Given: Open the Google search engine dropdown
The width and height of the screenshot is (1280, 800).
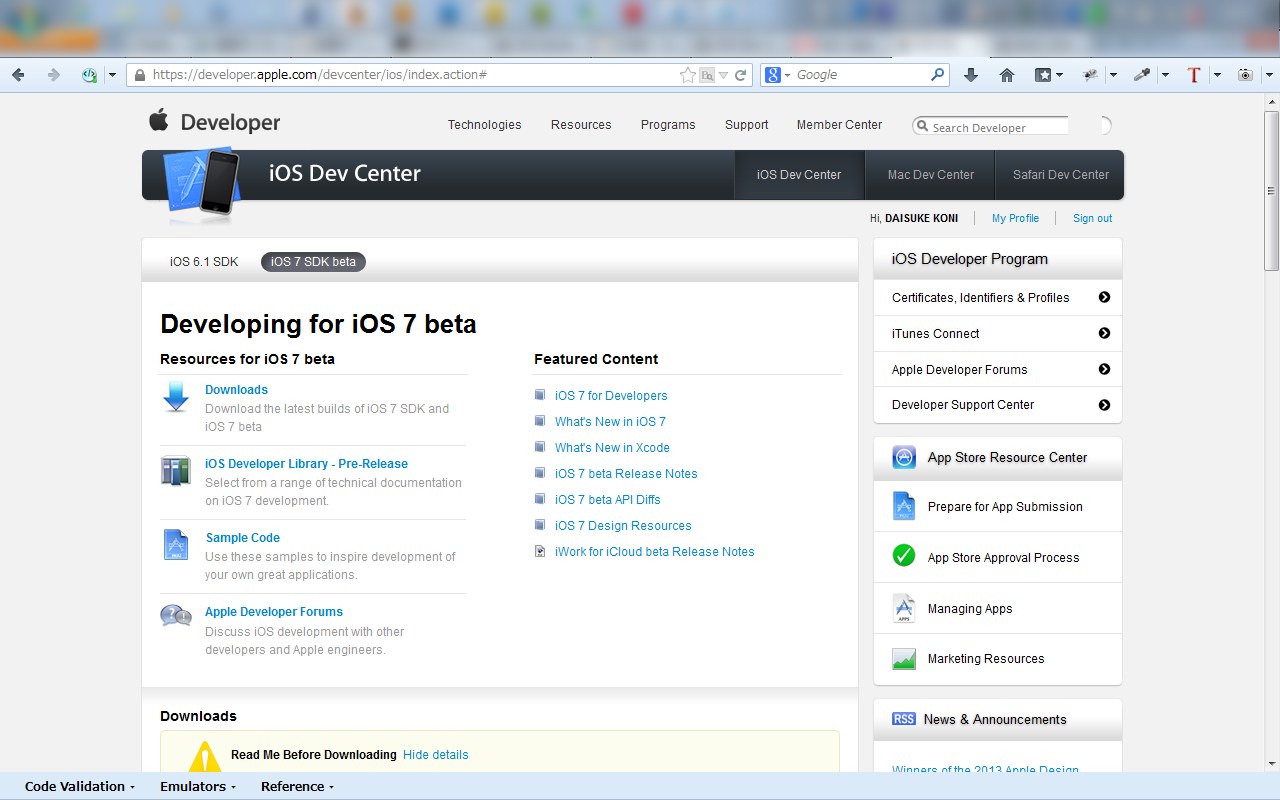Looking at the screenshot, I should [x=777, y=75].
